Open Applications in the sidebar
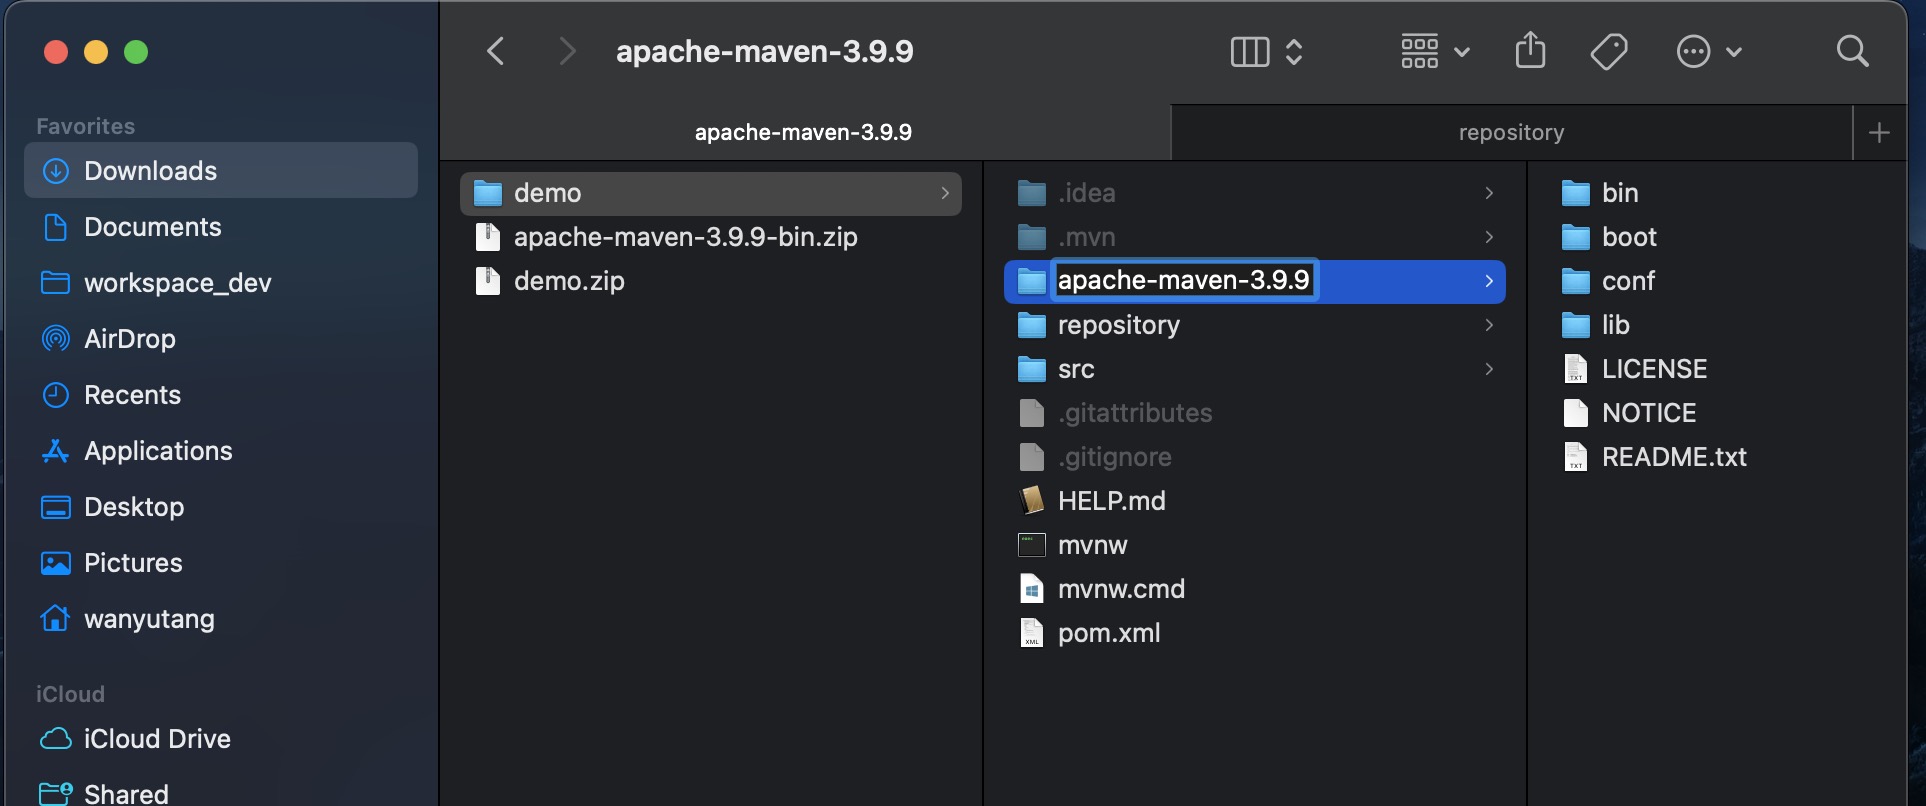This screenshot has width=1926, height=806. [221, 451]
